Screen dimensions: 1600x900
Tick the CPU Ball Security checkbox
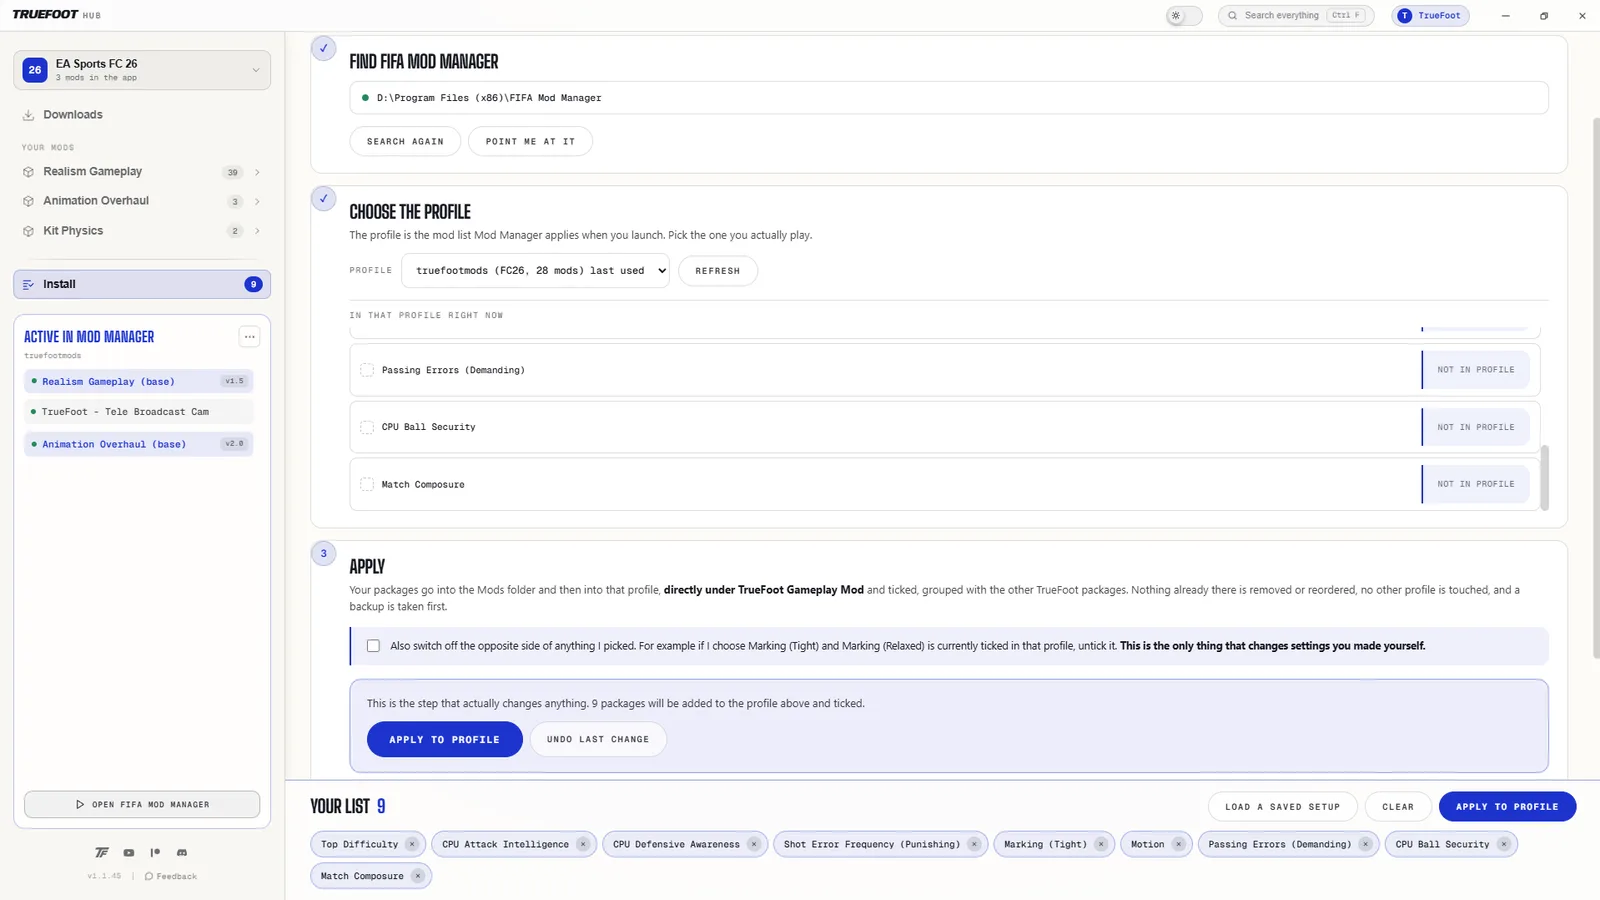[x=367, y=427]
